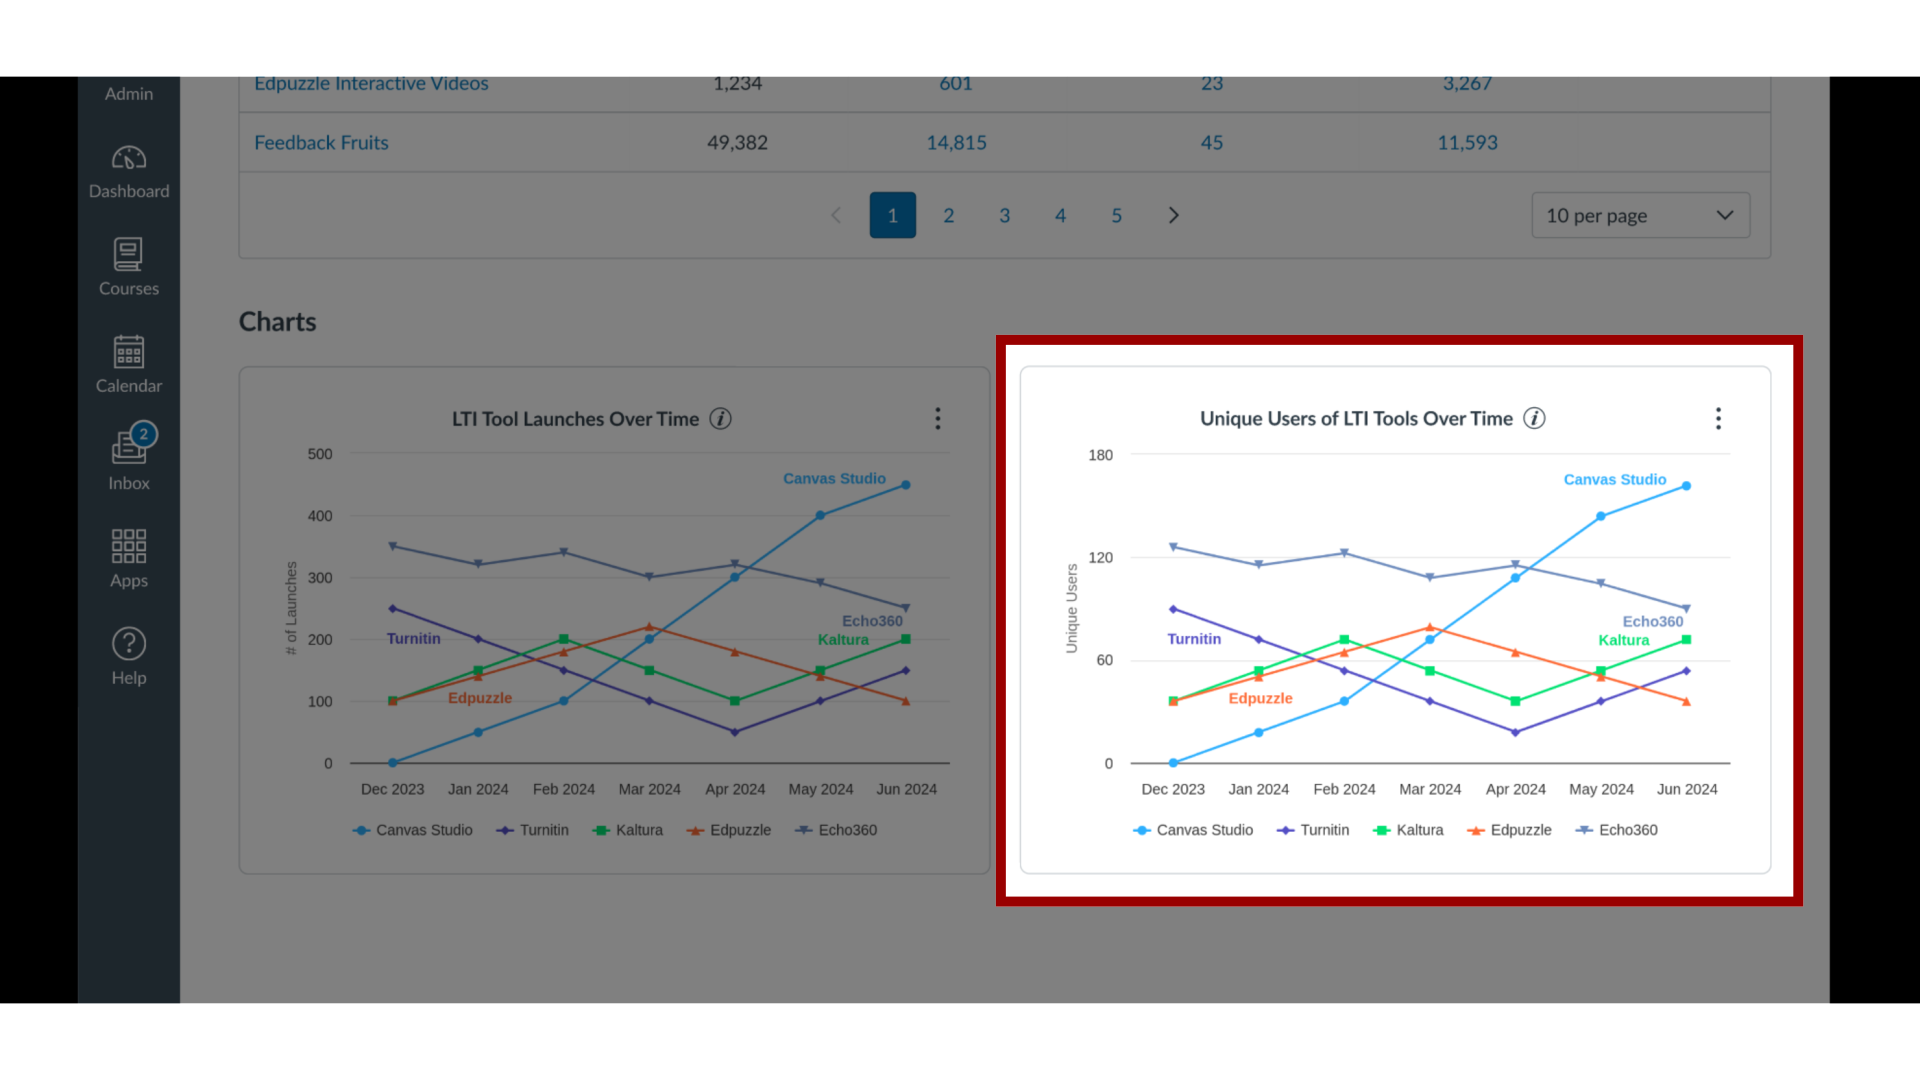Toggle Turnitin series in Unique Users legend

(1313, 830)
